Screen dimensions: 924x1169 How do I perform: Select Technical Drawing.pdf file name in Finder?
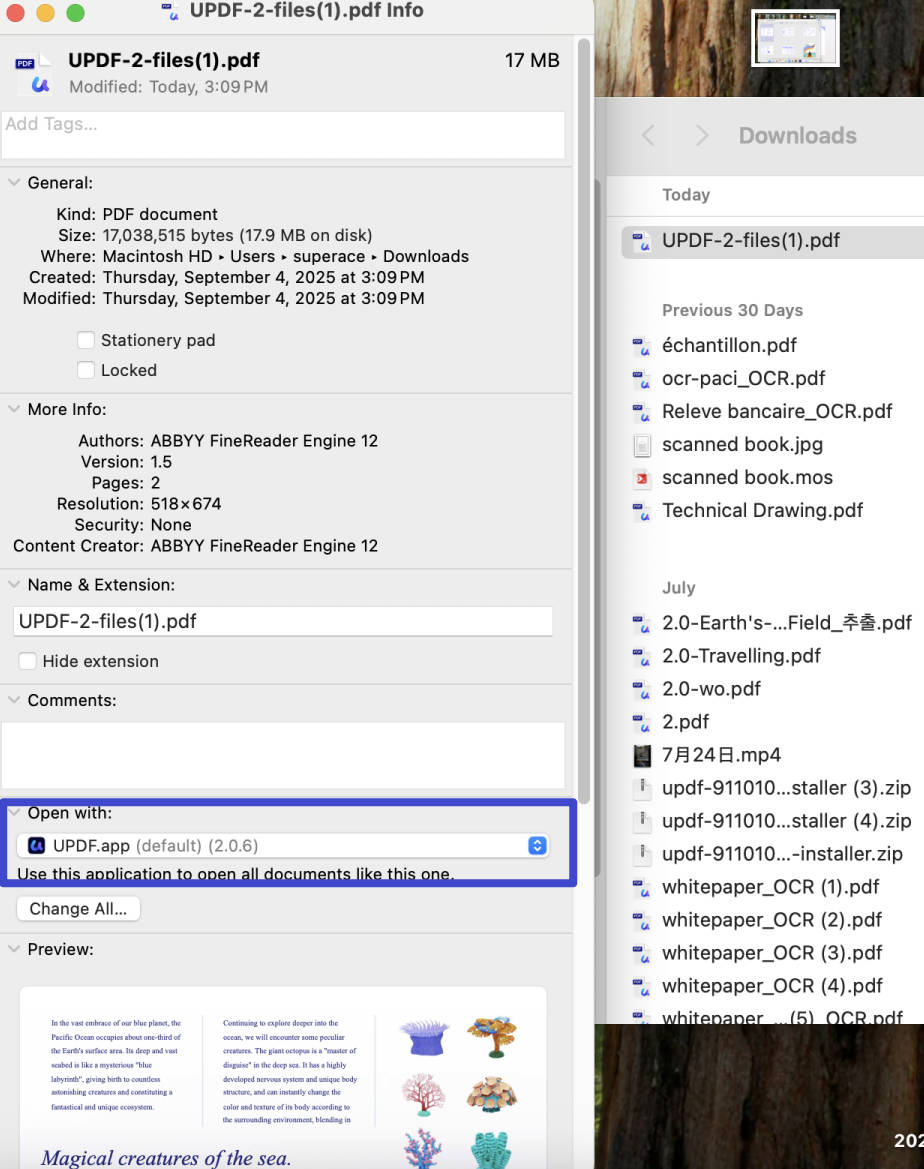click(x=762, y=511)
